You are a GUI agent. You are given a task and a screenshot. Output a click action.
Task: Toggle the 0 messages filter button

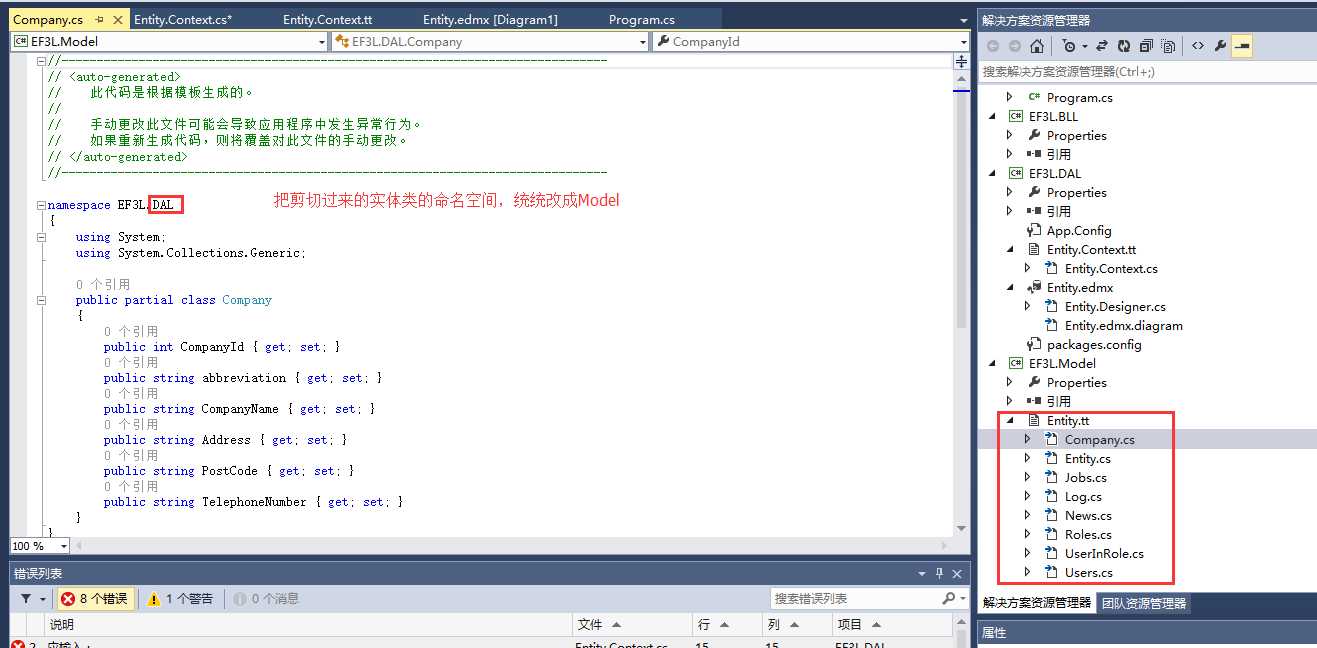point(266,599)
